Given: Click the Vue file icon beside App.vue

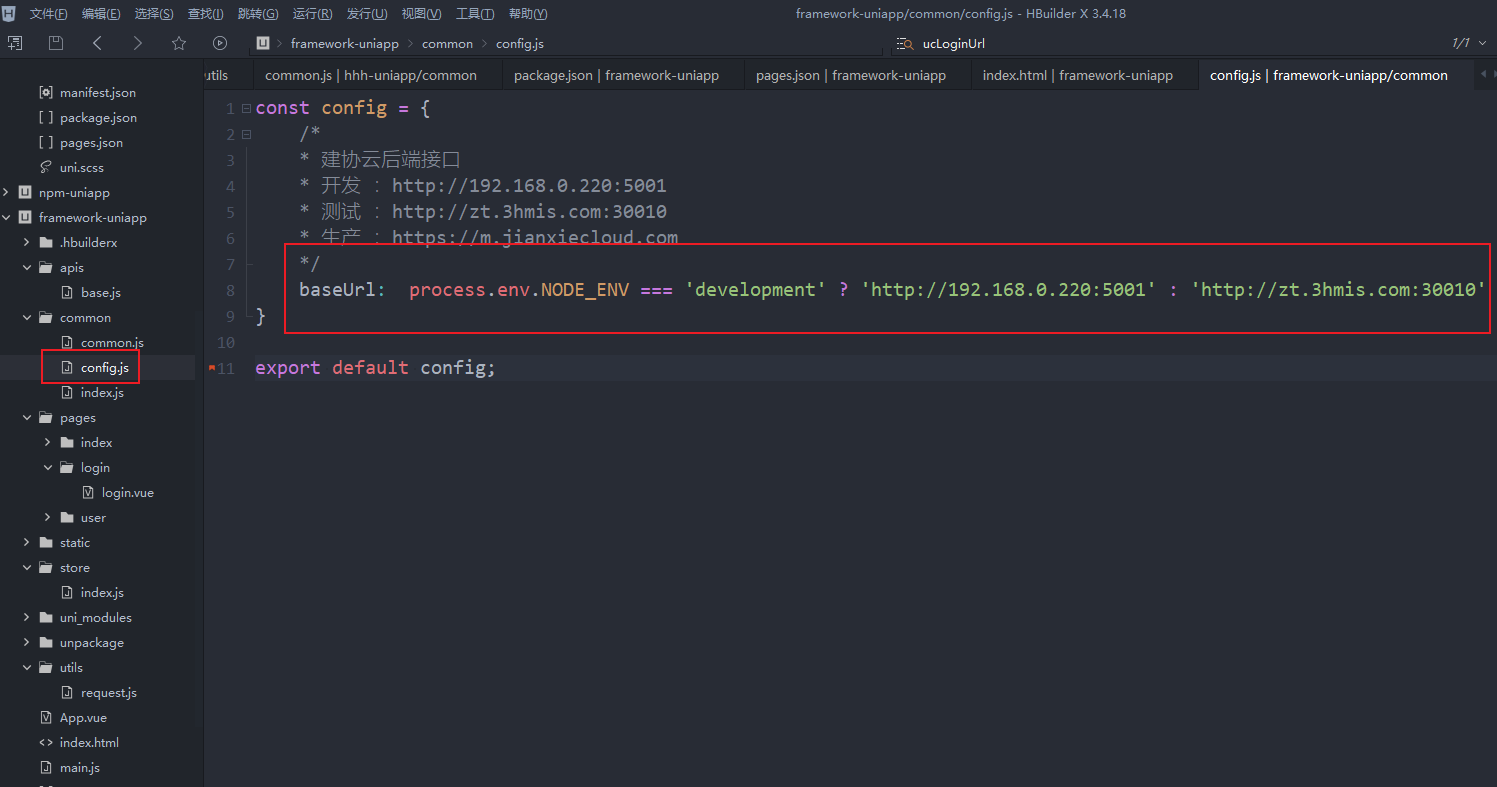Looking at the screenshot, I should [46, 717].
